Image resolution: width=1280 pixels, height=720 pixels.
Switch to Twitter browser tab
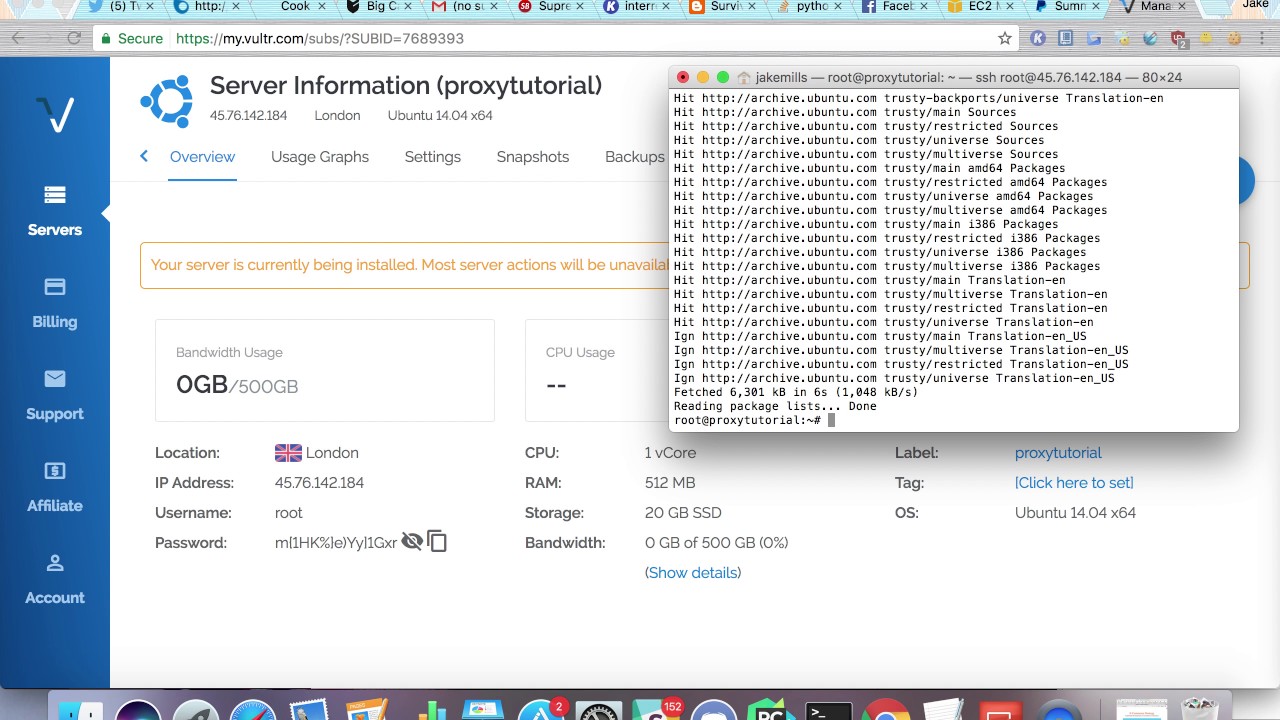(126, 8)
